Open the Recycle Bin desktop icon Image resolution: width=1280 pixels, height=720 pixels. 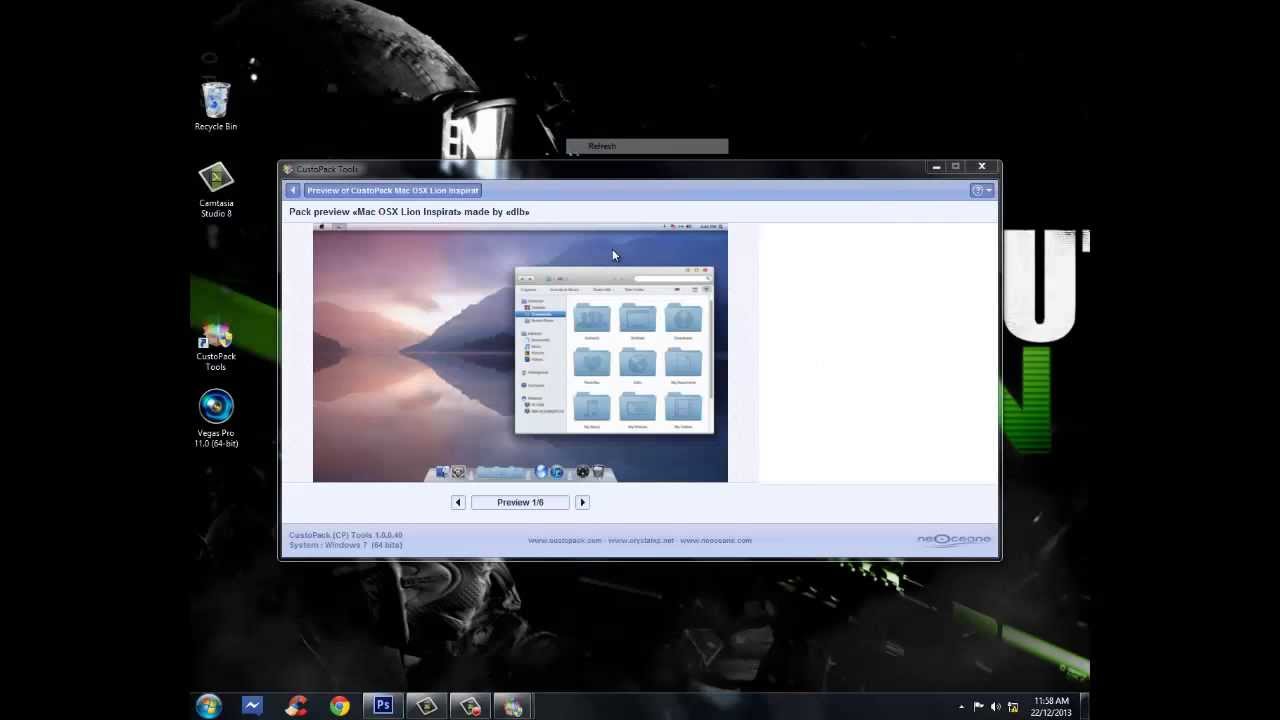click(x=216, y=107)
